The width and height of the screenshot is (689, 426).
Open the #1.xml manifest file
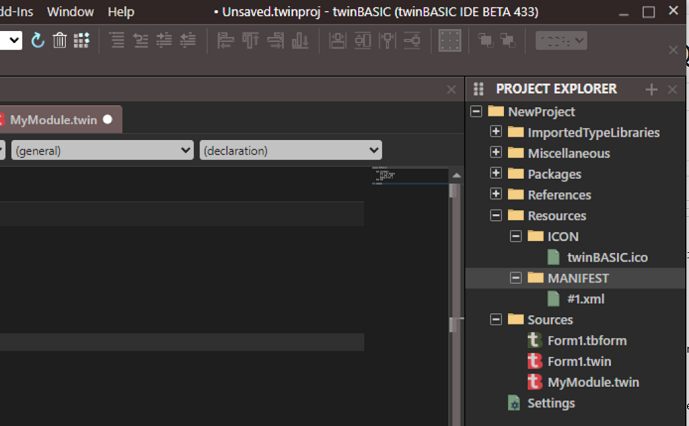pos(585,298)
